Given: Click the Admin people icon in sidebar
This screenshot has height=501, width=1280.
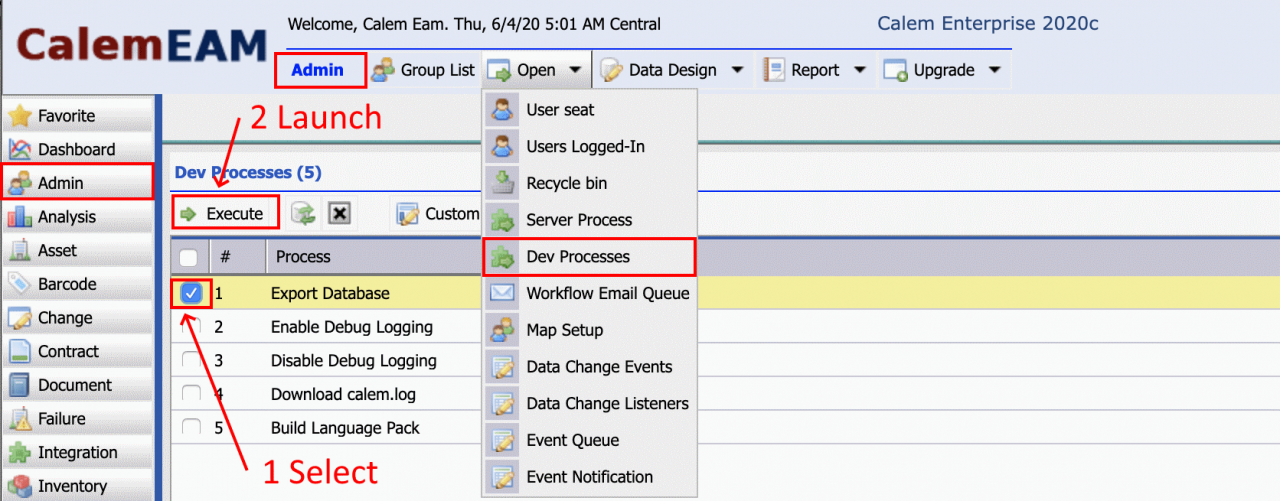Looking at the screenshot, I should pos(20,183).
